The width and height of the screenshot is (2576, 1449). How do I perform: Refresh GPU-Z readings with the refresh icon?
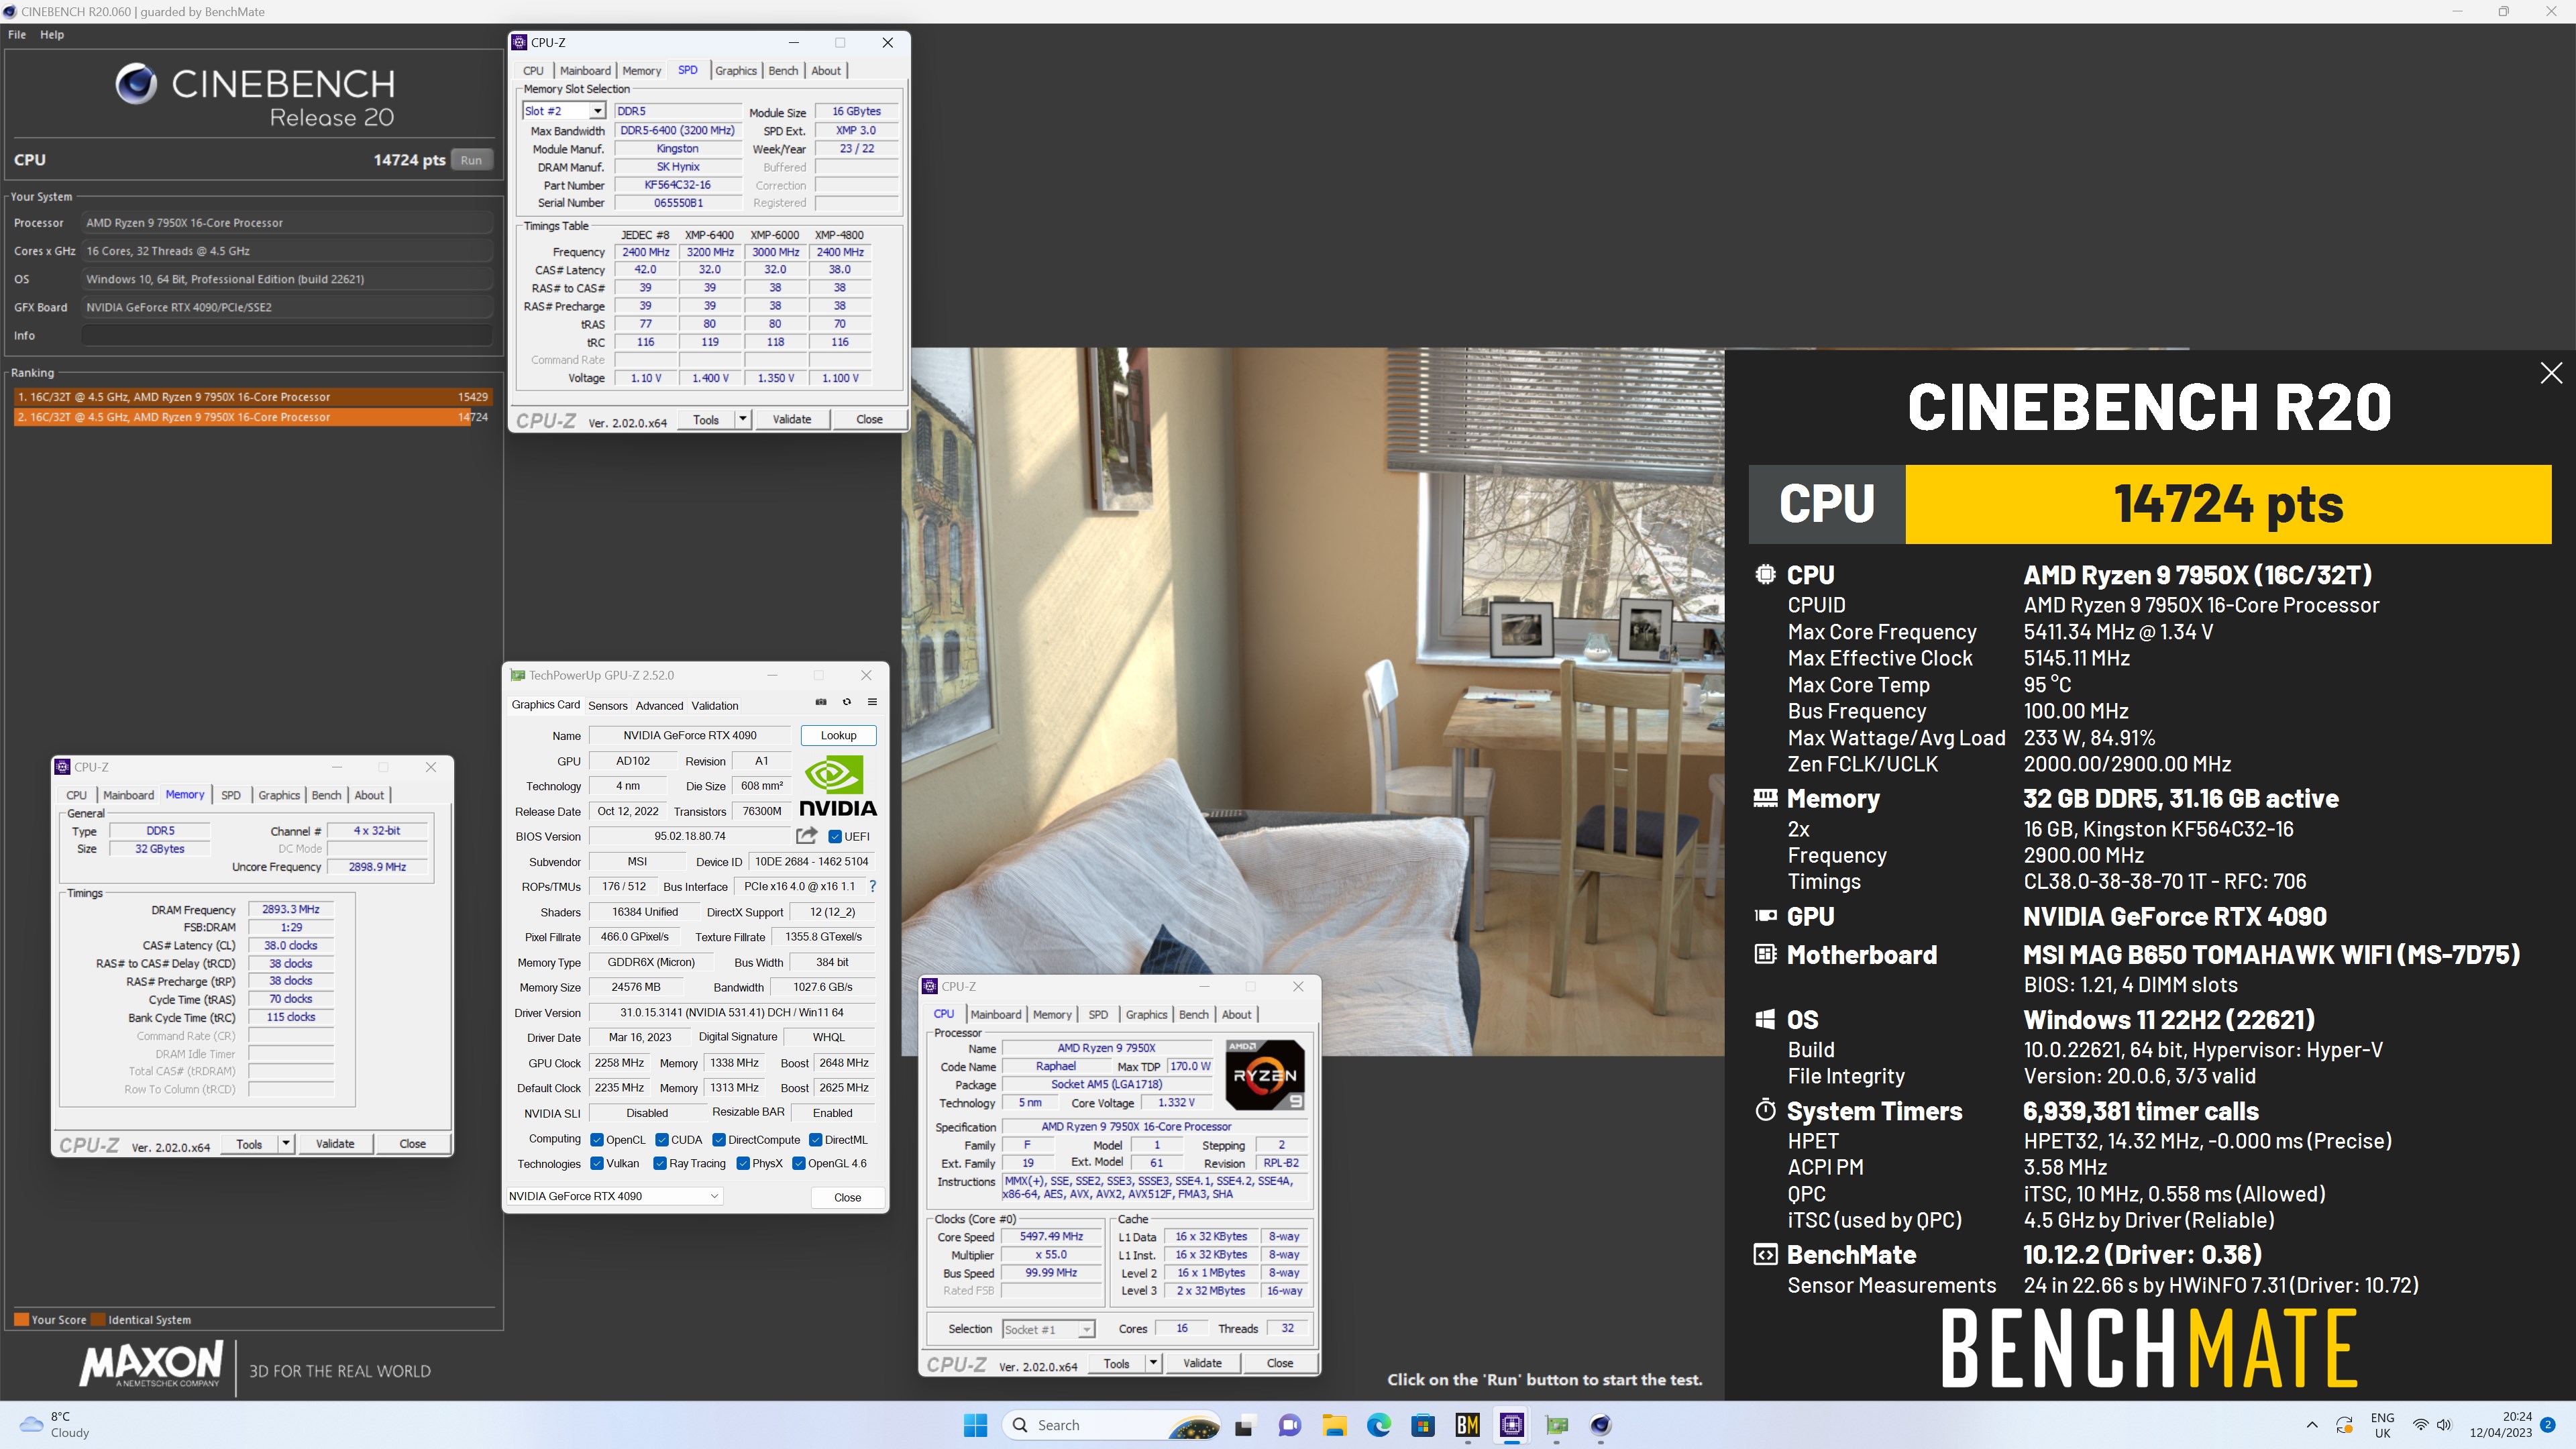click(847, 702)
